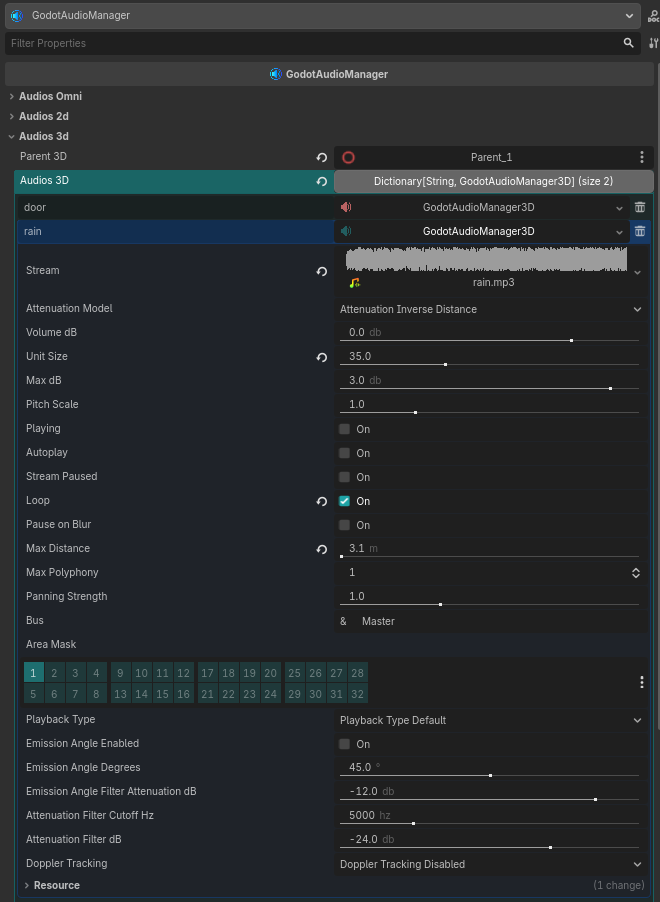Enable Emission Angle Enabled checkbox
The width and height of the screenshot is (660, 902).
pyautogui.click(x=344, y=744)
